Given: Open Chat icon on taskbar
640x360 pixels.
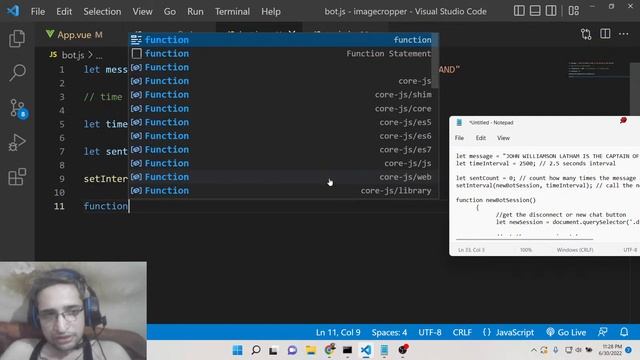Looking at the screenshot, I should point(292,350).
